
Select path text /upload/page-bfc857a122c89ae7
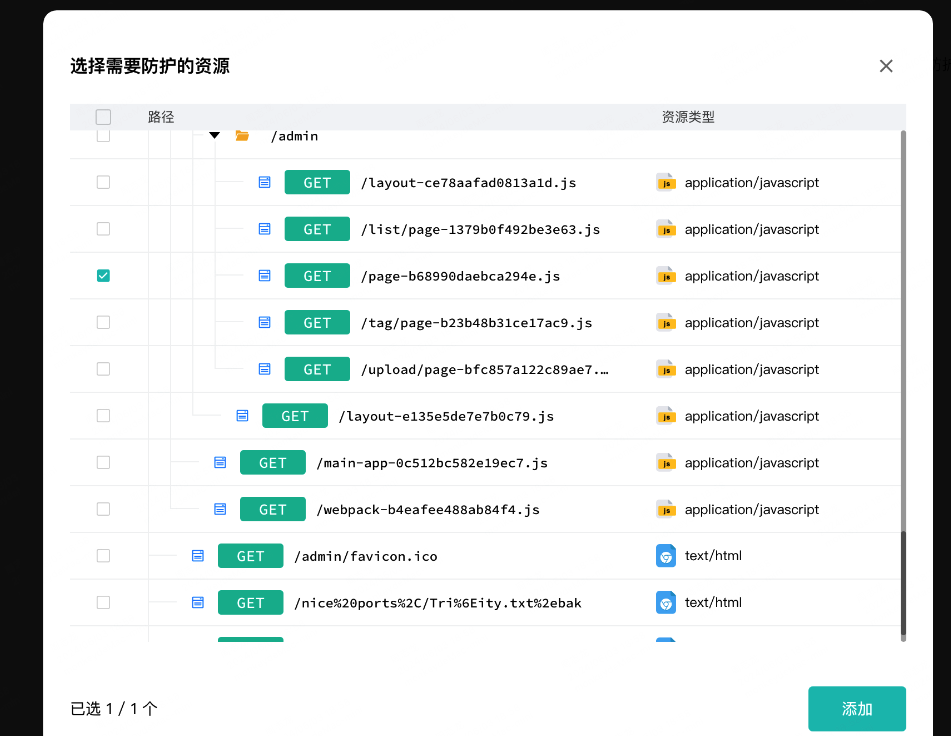point(485,369)
